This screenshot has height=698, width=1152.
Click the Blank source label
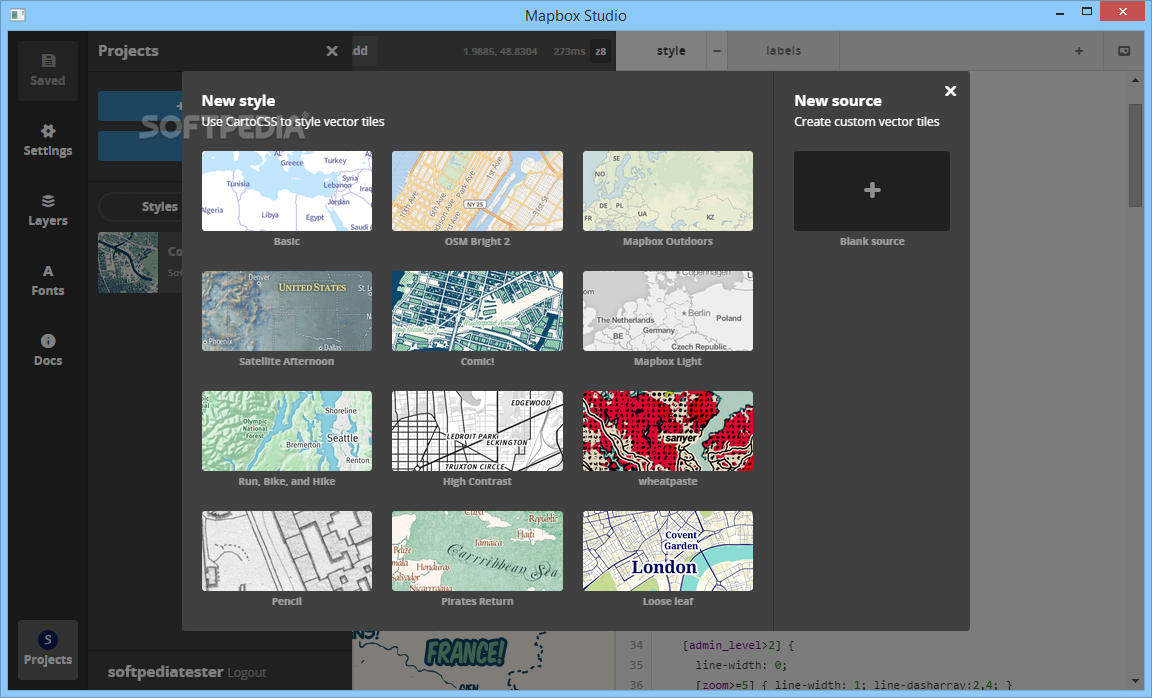[872, 241]
